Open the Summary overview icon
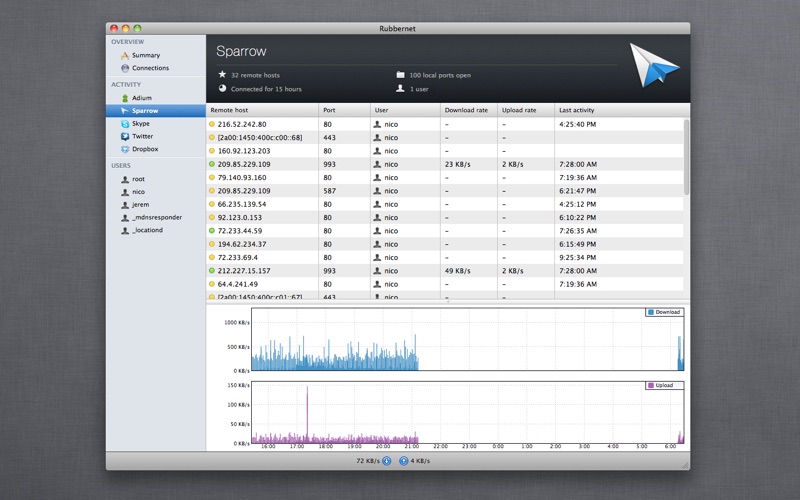The image size is (800, 500). [x=124, y=55]
